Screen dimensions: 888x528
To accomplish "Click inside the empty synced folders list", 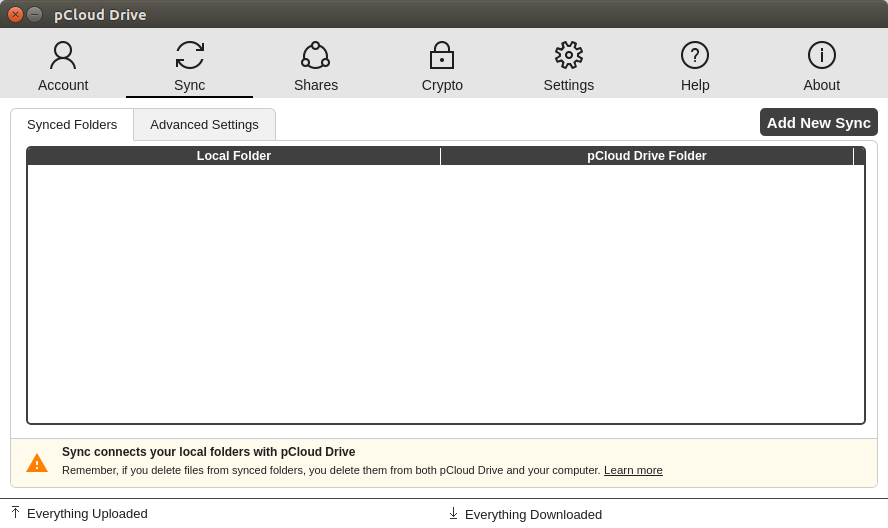I will 446,294.
